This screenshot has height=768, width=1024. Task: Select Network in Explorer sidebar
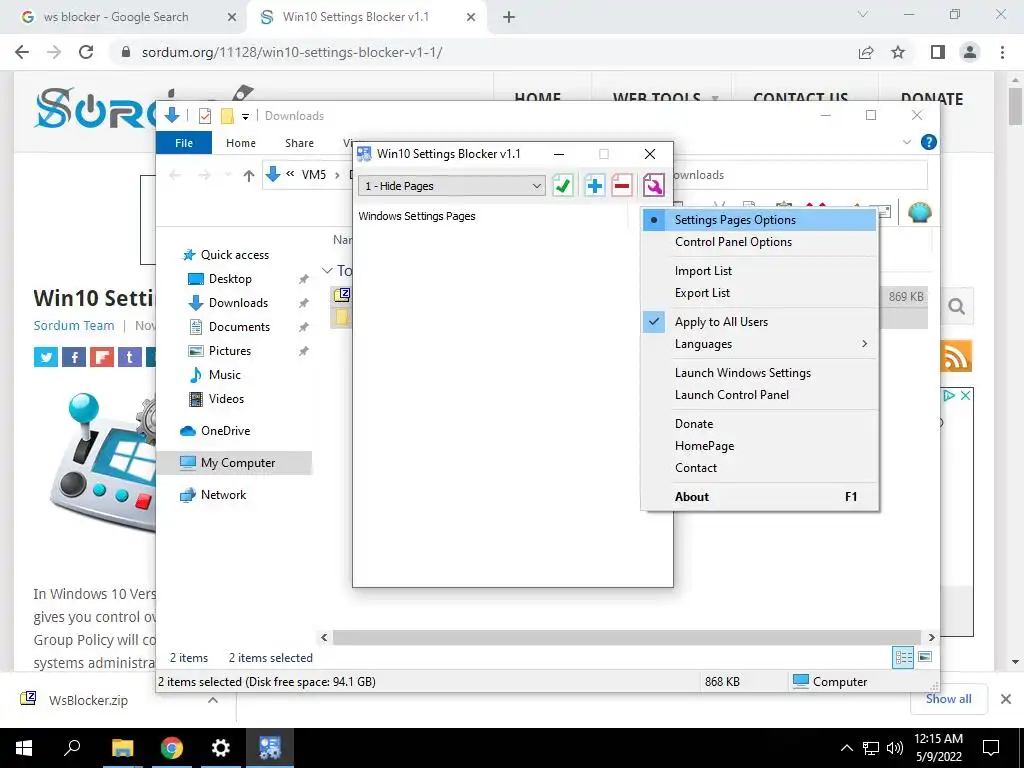(x=223, y=494)
